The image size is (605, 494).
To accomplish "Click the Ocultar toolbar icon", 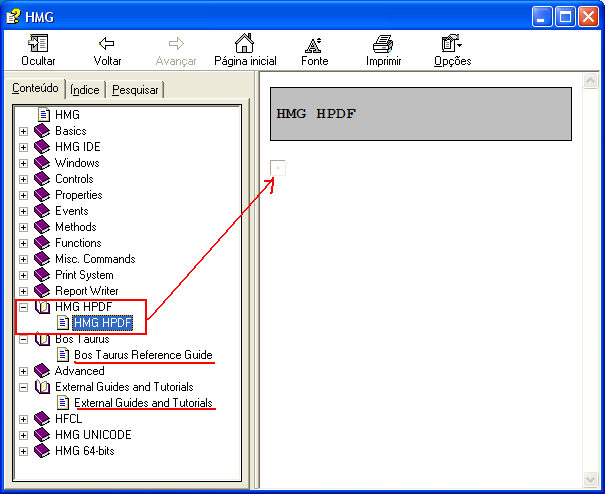I will click(x=38, y=45).
